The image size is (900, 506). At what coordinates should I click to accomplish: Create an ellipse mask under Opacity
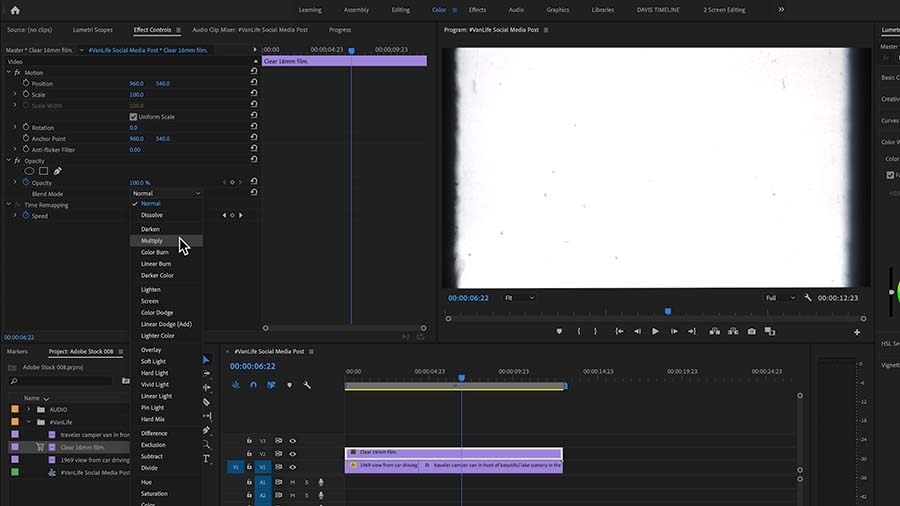(x=29, y=171)
